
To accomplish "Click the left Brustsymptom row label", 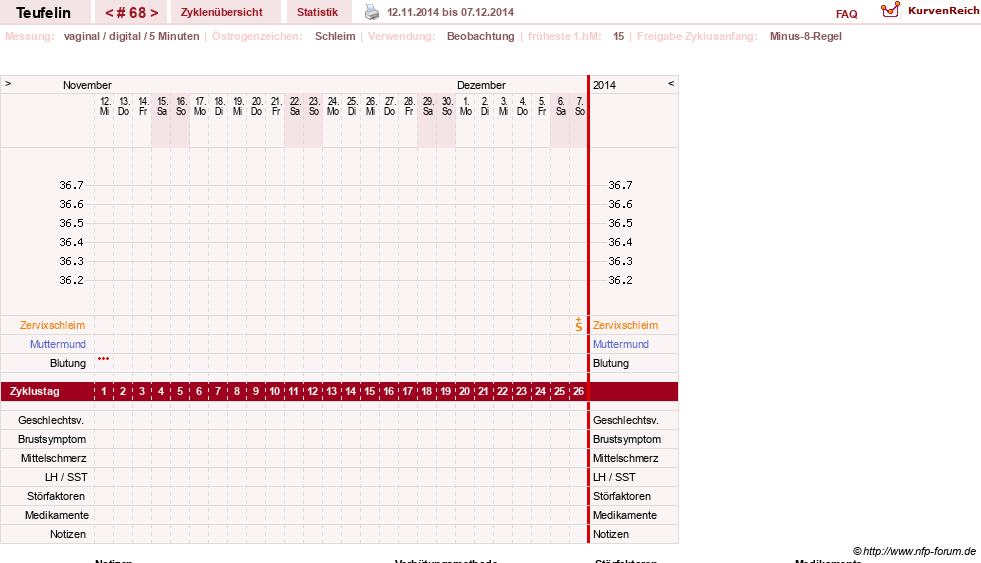I will click(52, 439).
